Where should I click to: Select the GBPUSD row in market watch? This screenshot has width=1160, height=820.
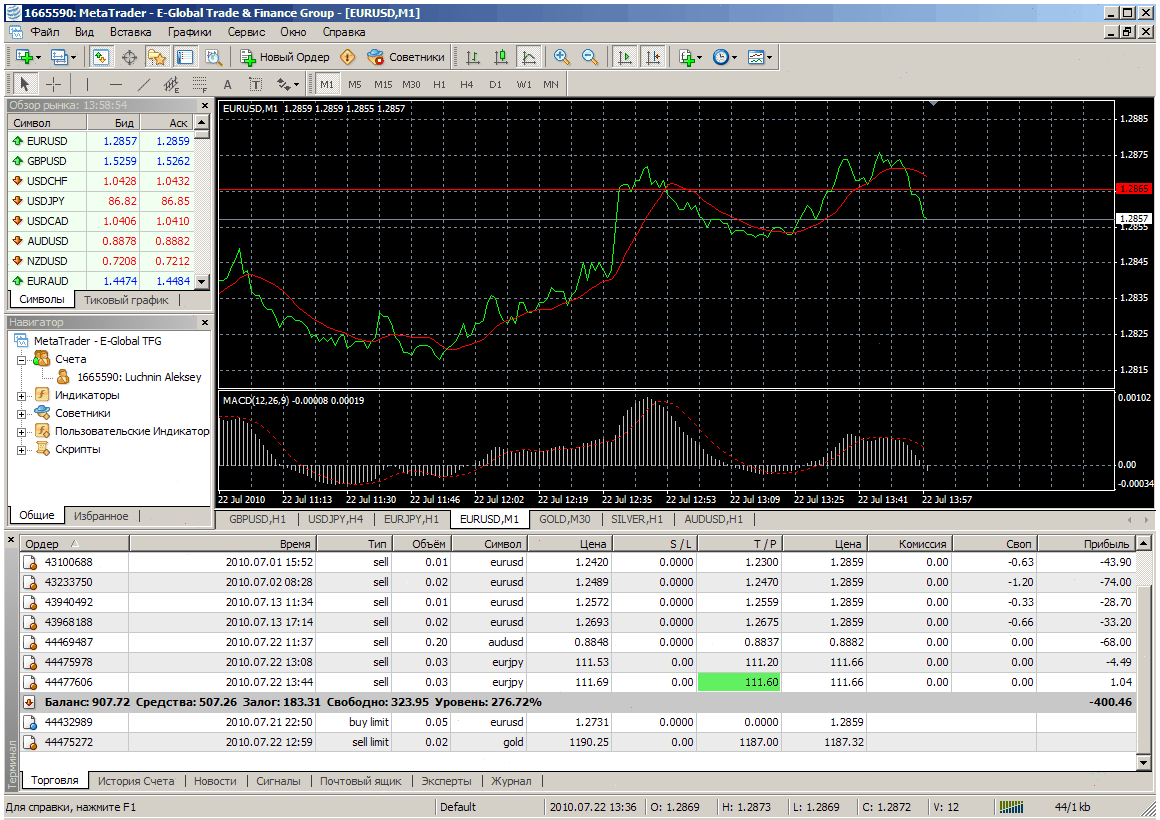tap(47, 161)
